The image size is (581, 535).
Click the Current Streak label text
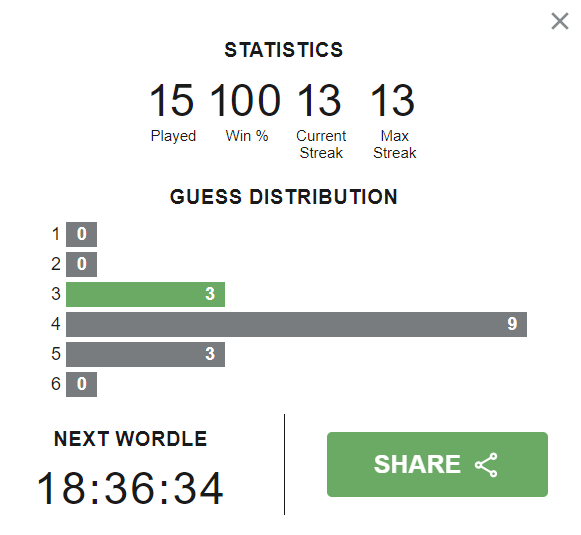pos(321,144)
